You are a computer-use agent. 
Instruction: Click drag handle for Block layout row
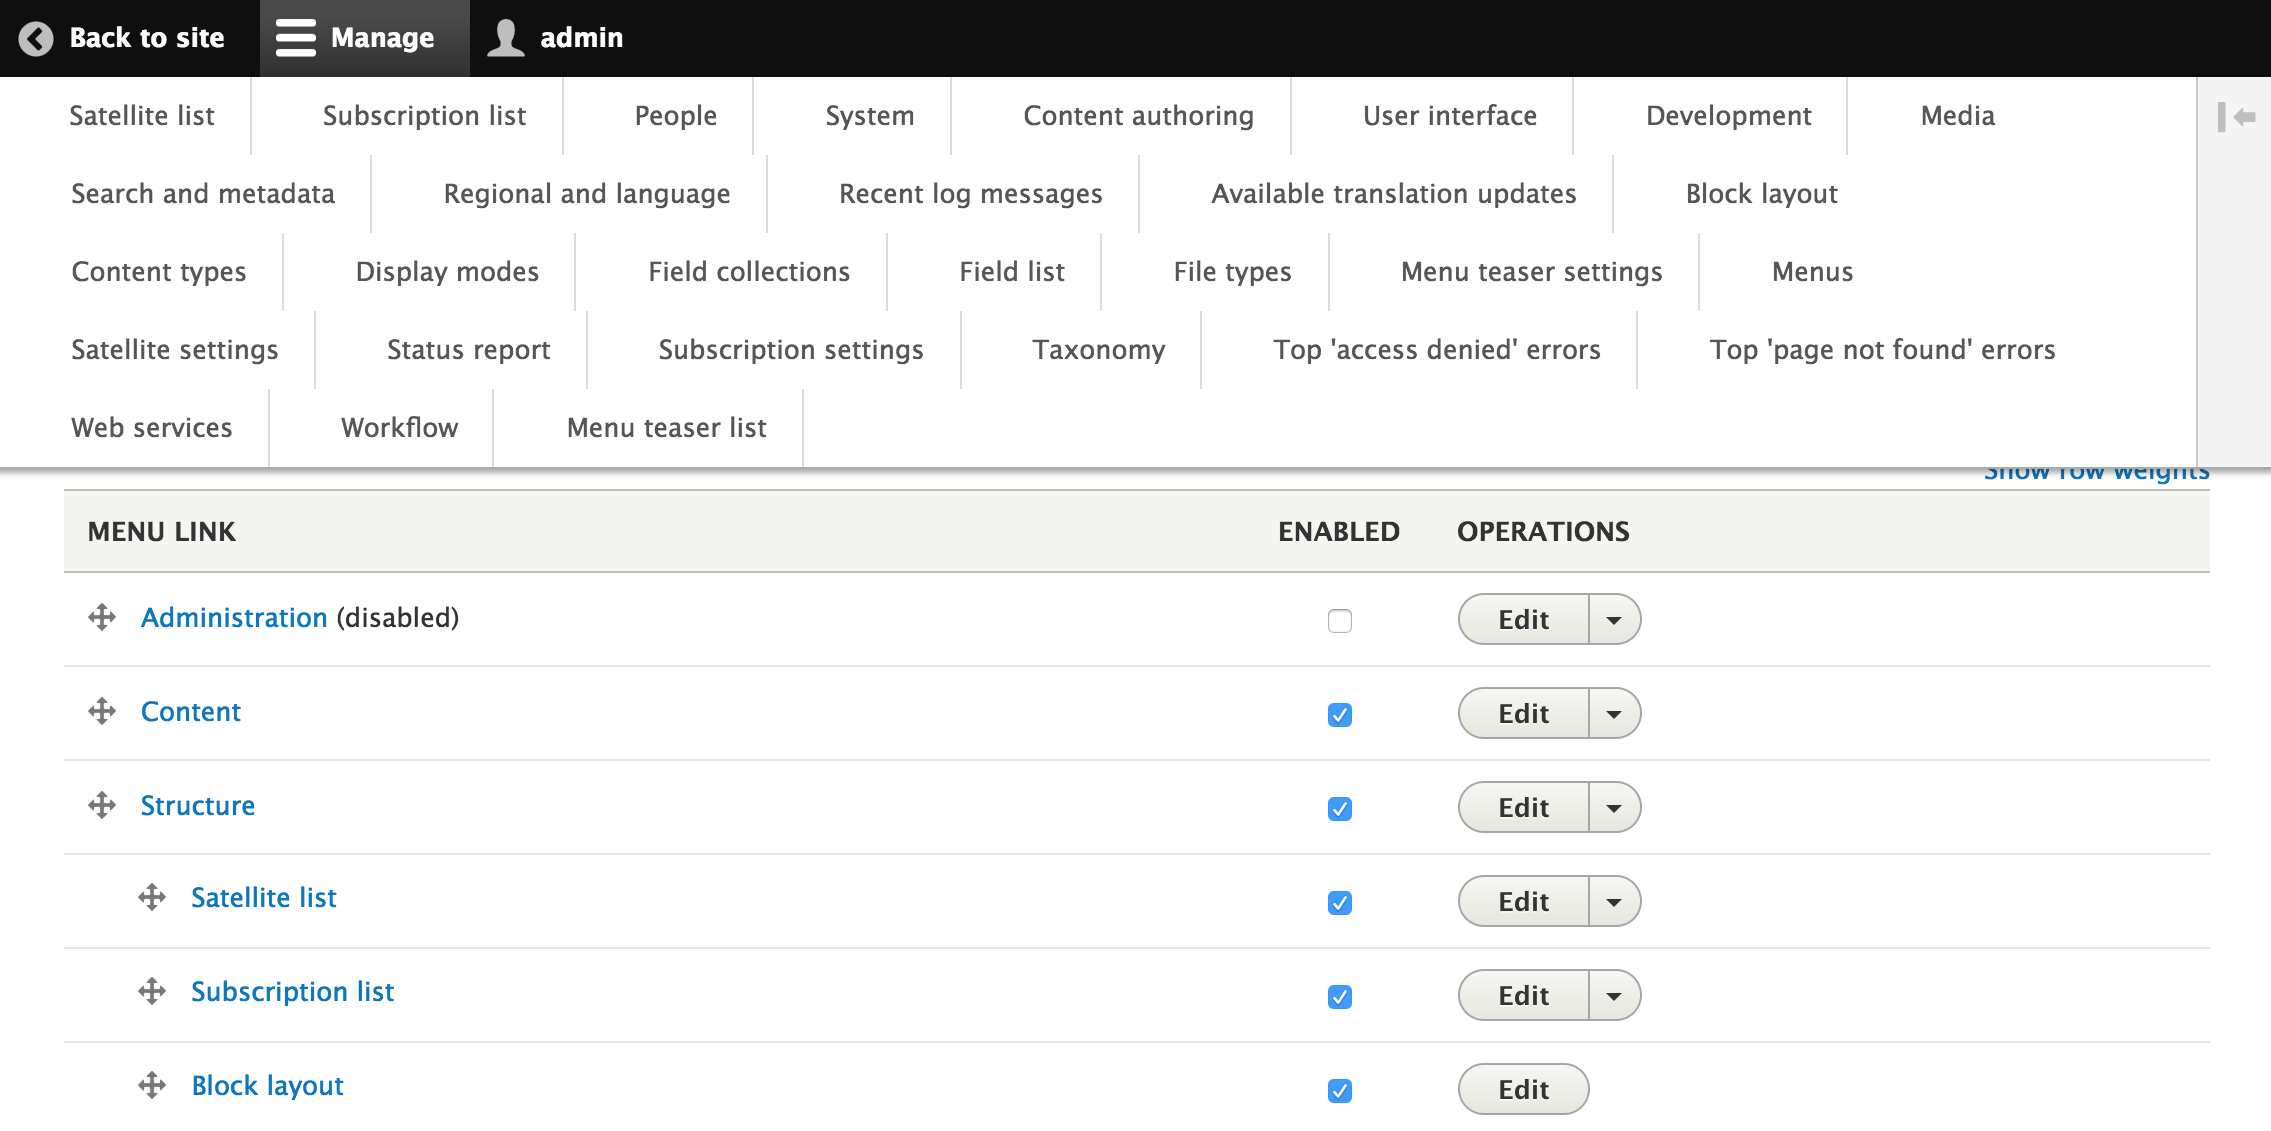(x=152, y=1085)
